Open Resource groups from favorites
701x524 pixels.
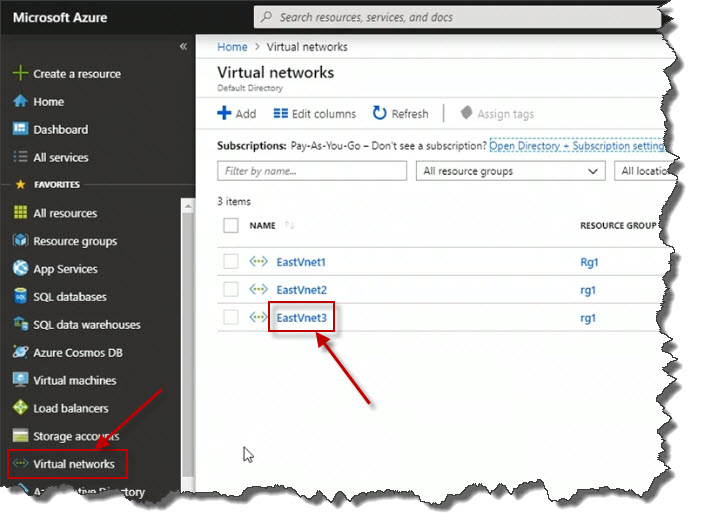click(75, 241)
